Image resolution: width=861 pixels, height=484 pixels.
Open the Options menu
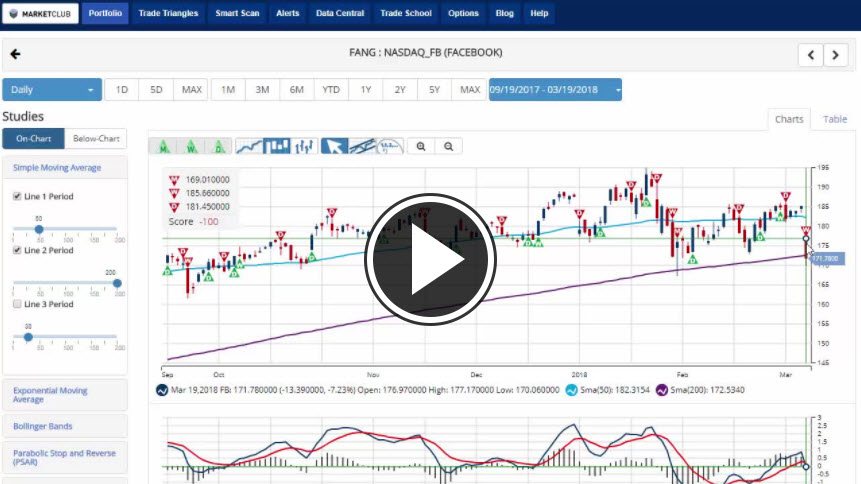pos(463,13)
